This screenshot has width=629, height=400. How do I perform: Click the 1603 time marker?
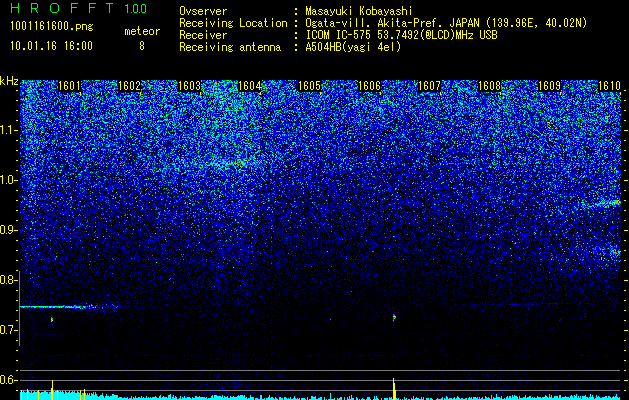[x=189, y=86]
